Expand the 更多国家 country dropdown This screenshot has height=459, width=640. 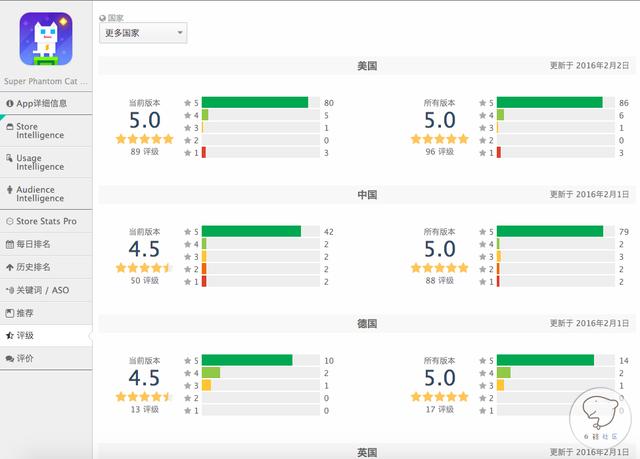[143, 34]
